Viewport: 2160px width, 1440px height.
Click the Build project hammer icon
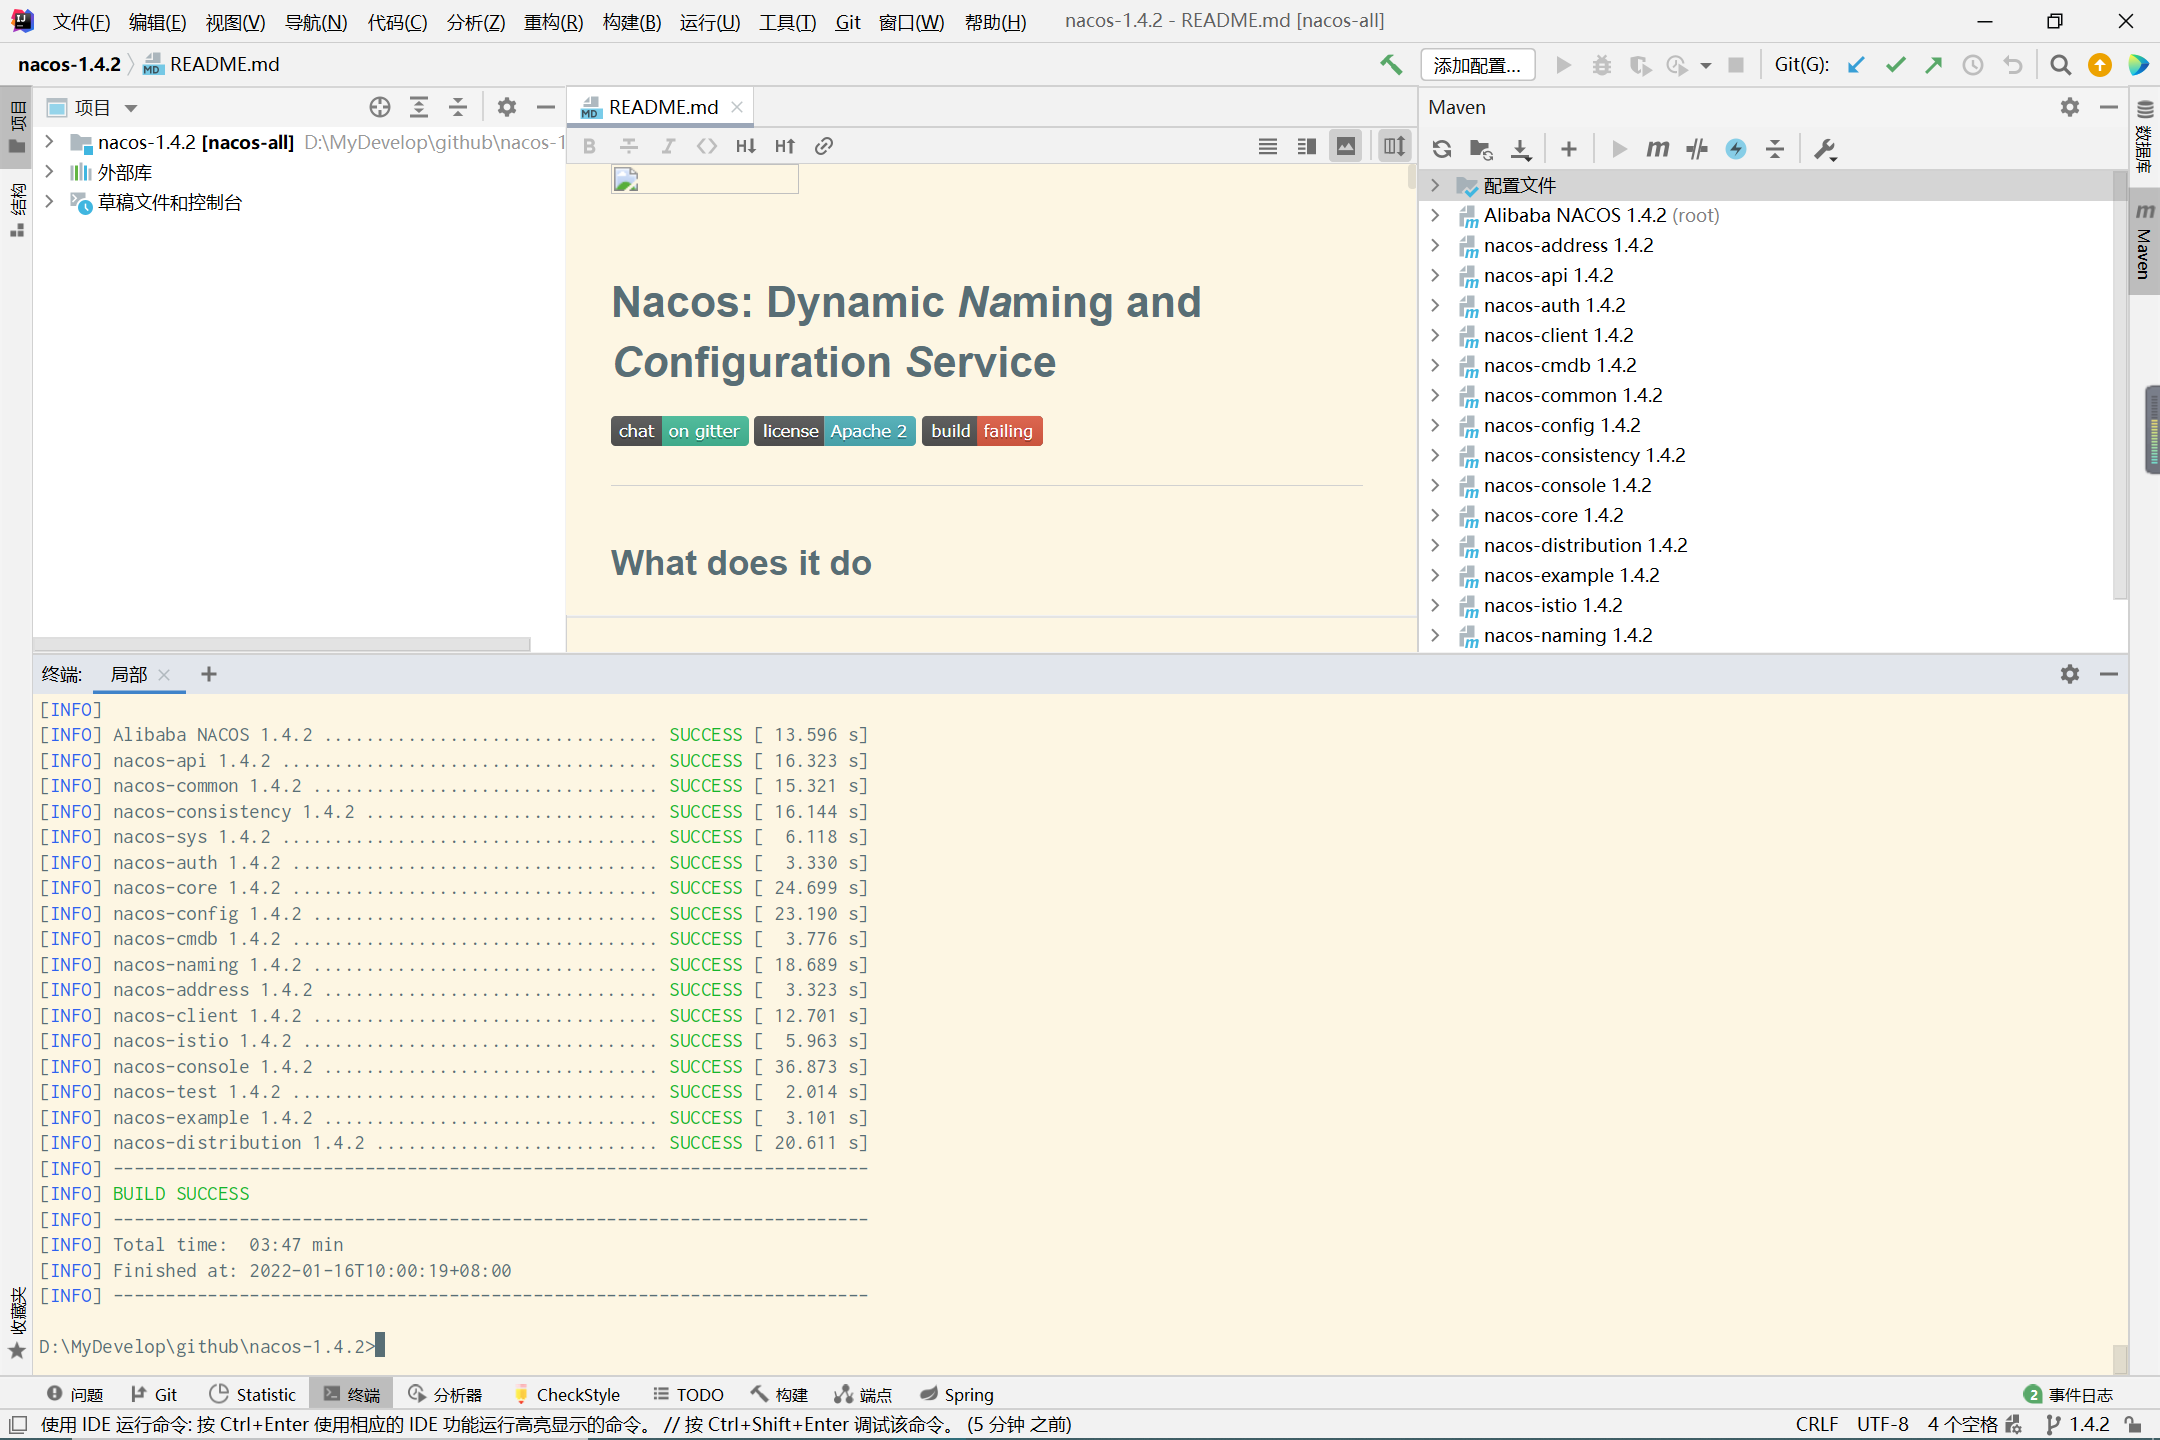(1391, 65)
